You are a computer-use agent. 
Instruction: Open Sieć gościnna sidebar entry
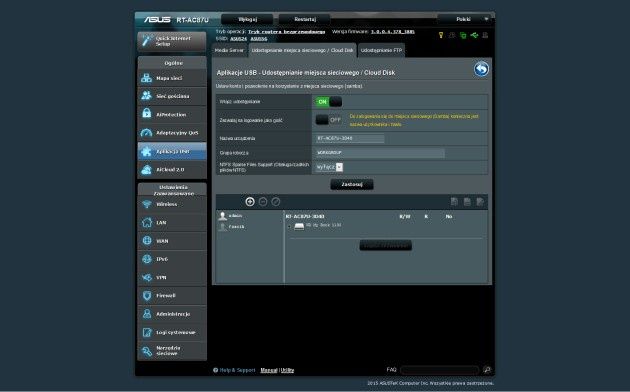pos(172,96)
